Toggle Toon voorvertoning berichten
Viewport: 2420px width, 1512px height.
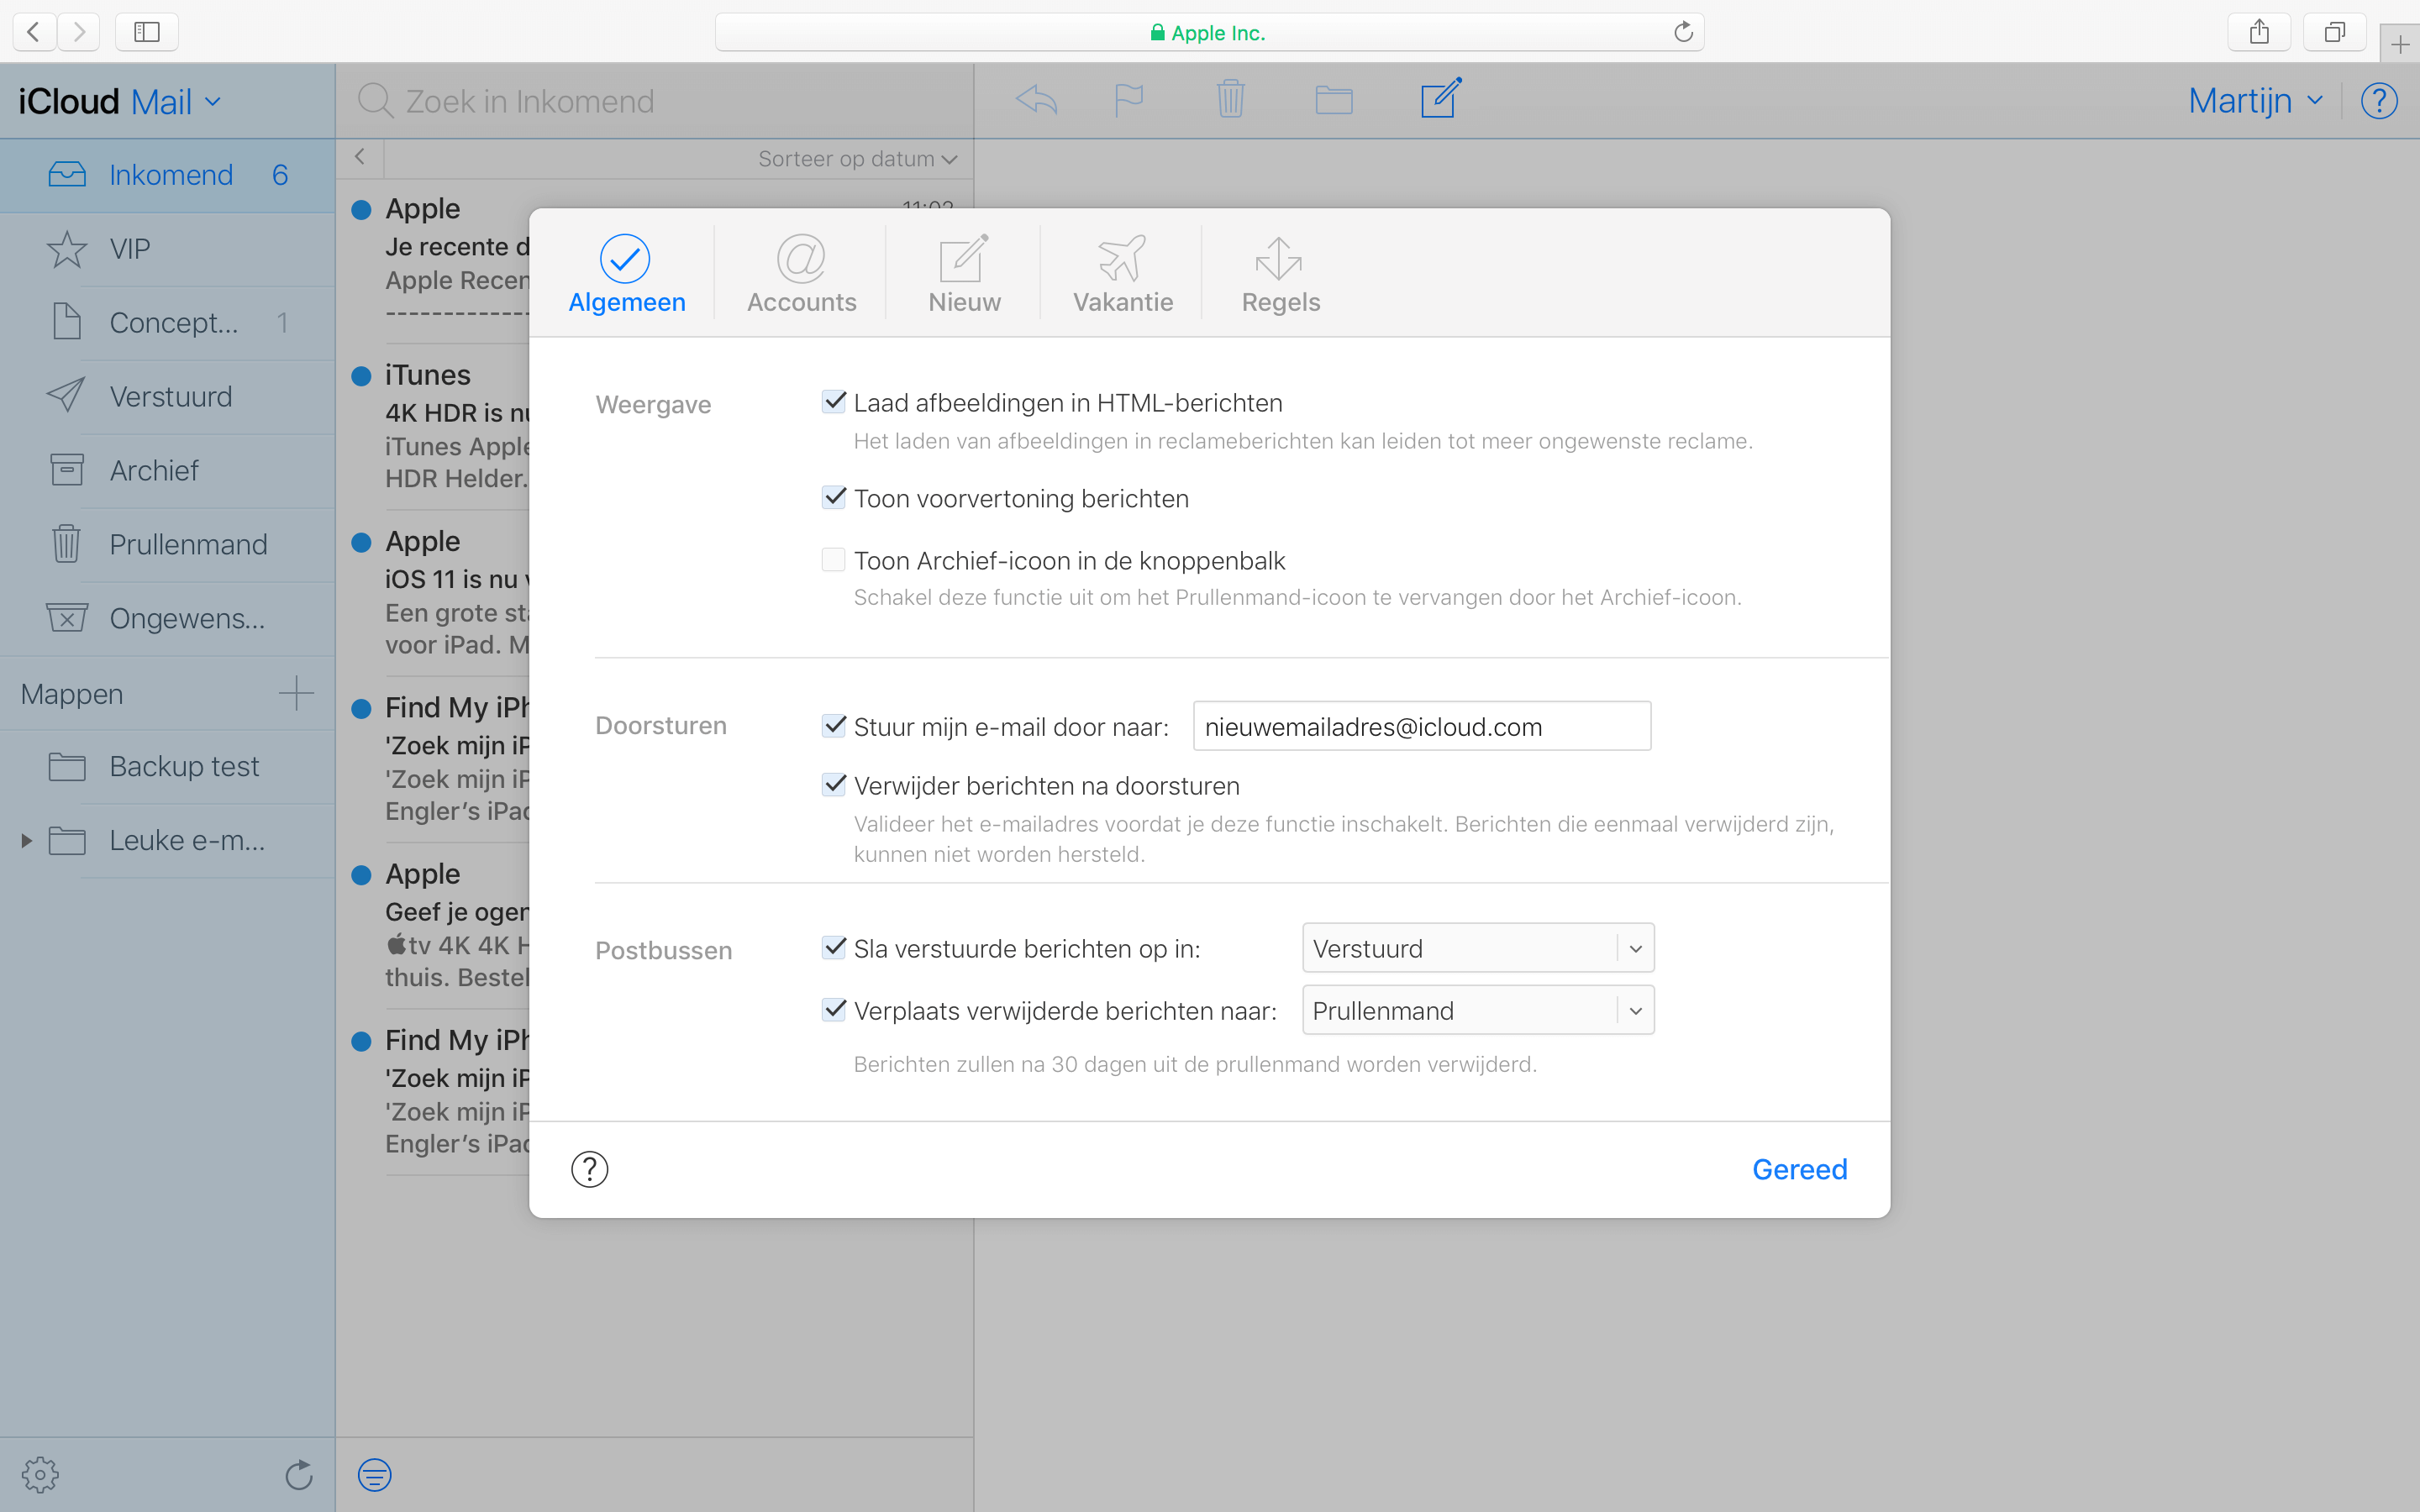tap(834, 498)
